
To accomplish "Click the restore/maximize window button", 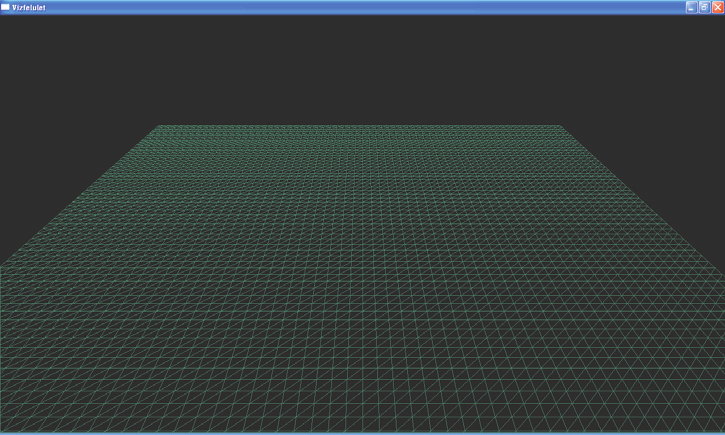I will [x=705, y=7].
